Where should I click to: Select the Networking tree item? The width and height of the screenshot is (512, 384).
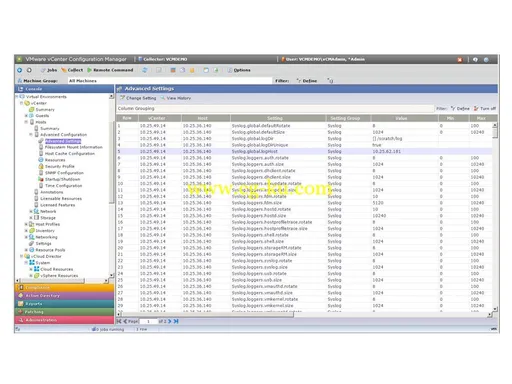click(46, 237)
